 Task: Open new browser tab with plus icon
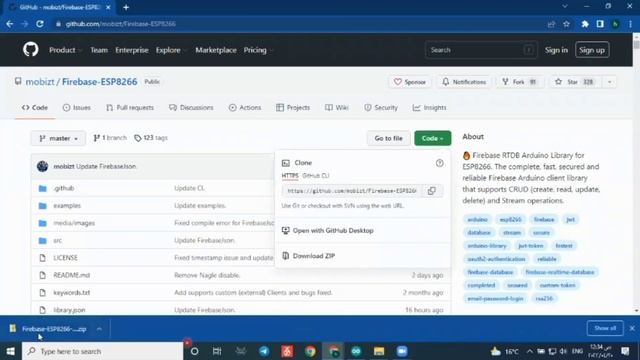pyautogui.click(x=126, y=7)
